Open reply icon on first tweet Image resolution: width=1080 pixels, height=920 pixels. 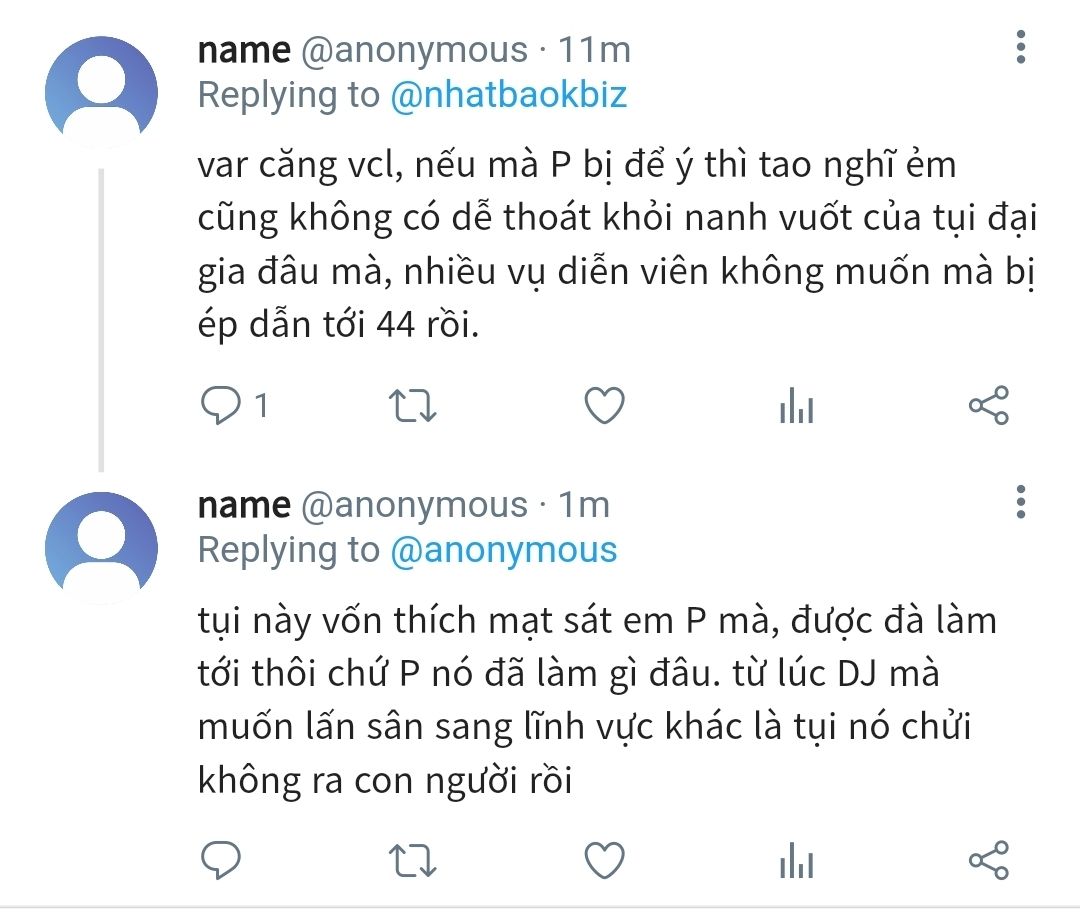220,405
